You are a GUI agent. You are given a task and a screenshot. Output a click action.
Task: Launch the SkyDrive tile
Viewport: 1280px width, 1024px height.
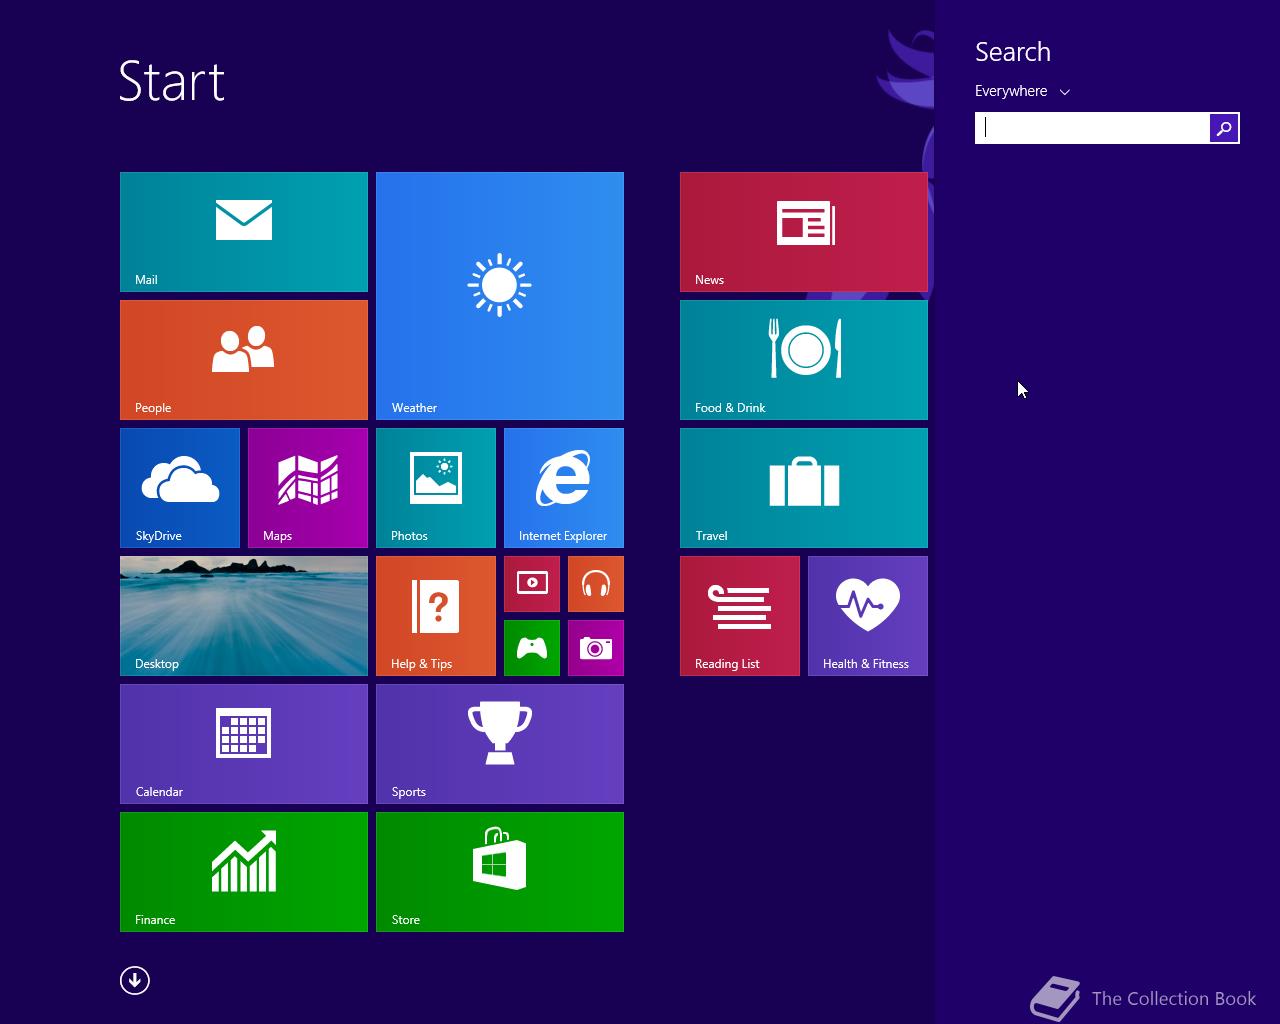point(180,488)
